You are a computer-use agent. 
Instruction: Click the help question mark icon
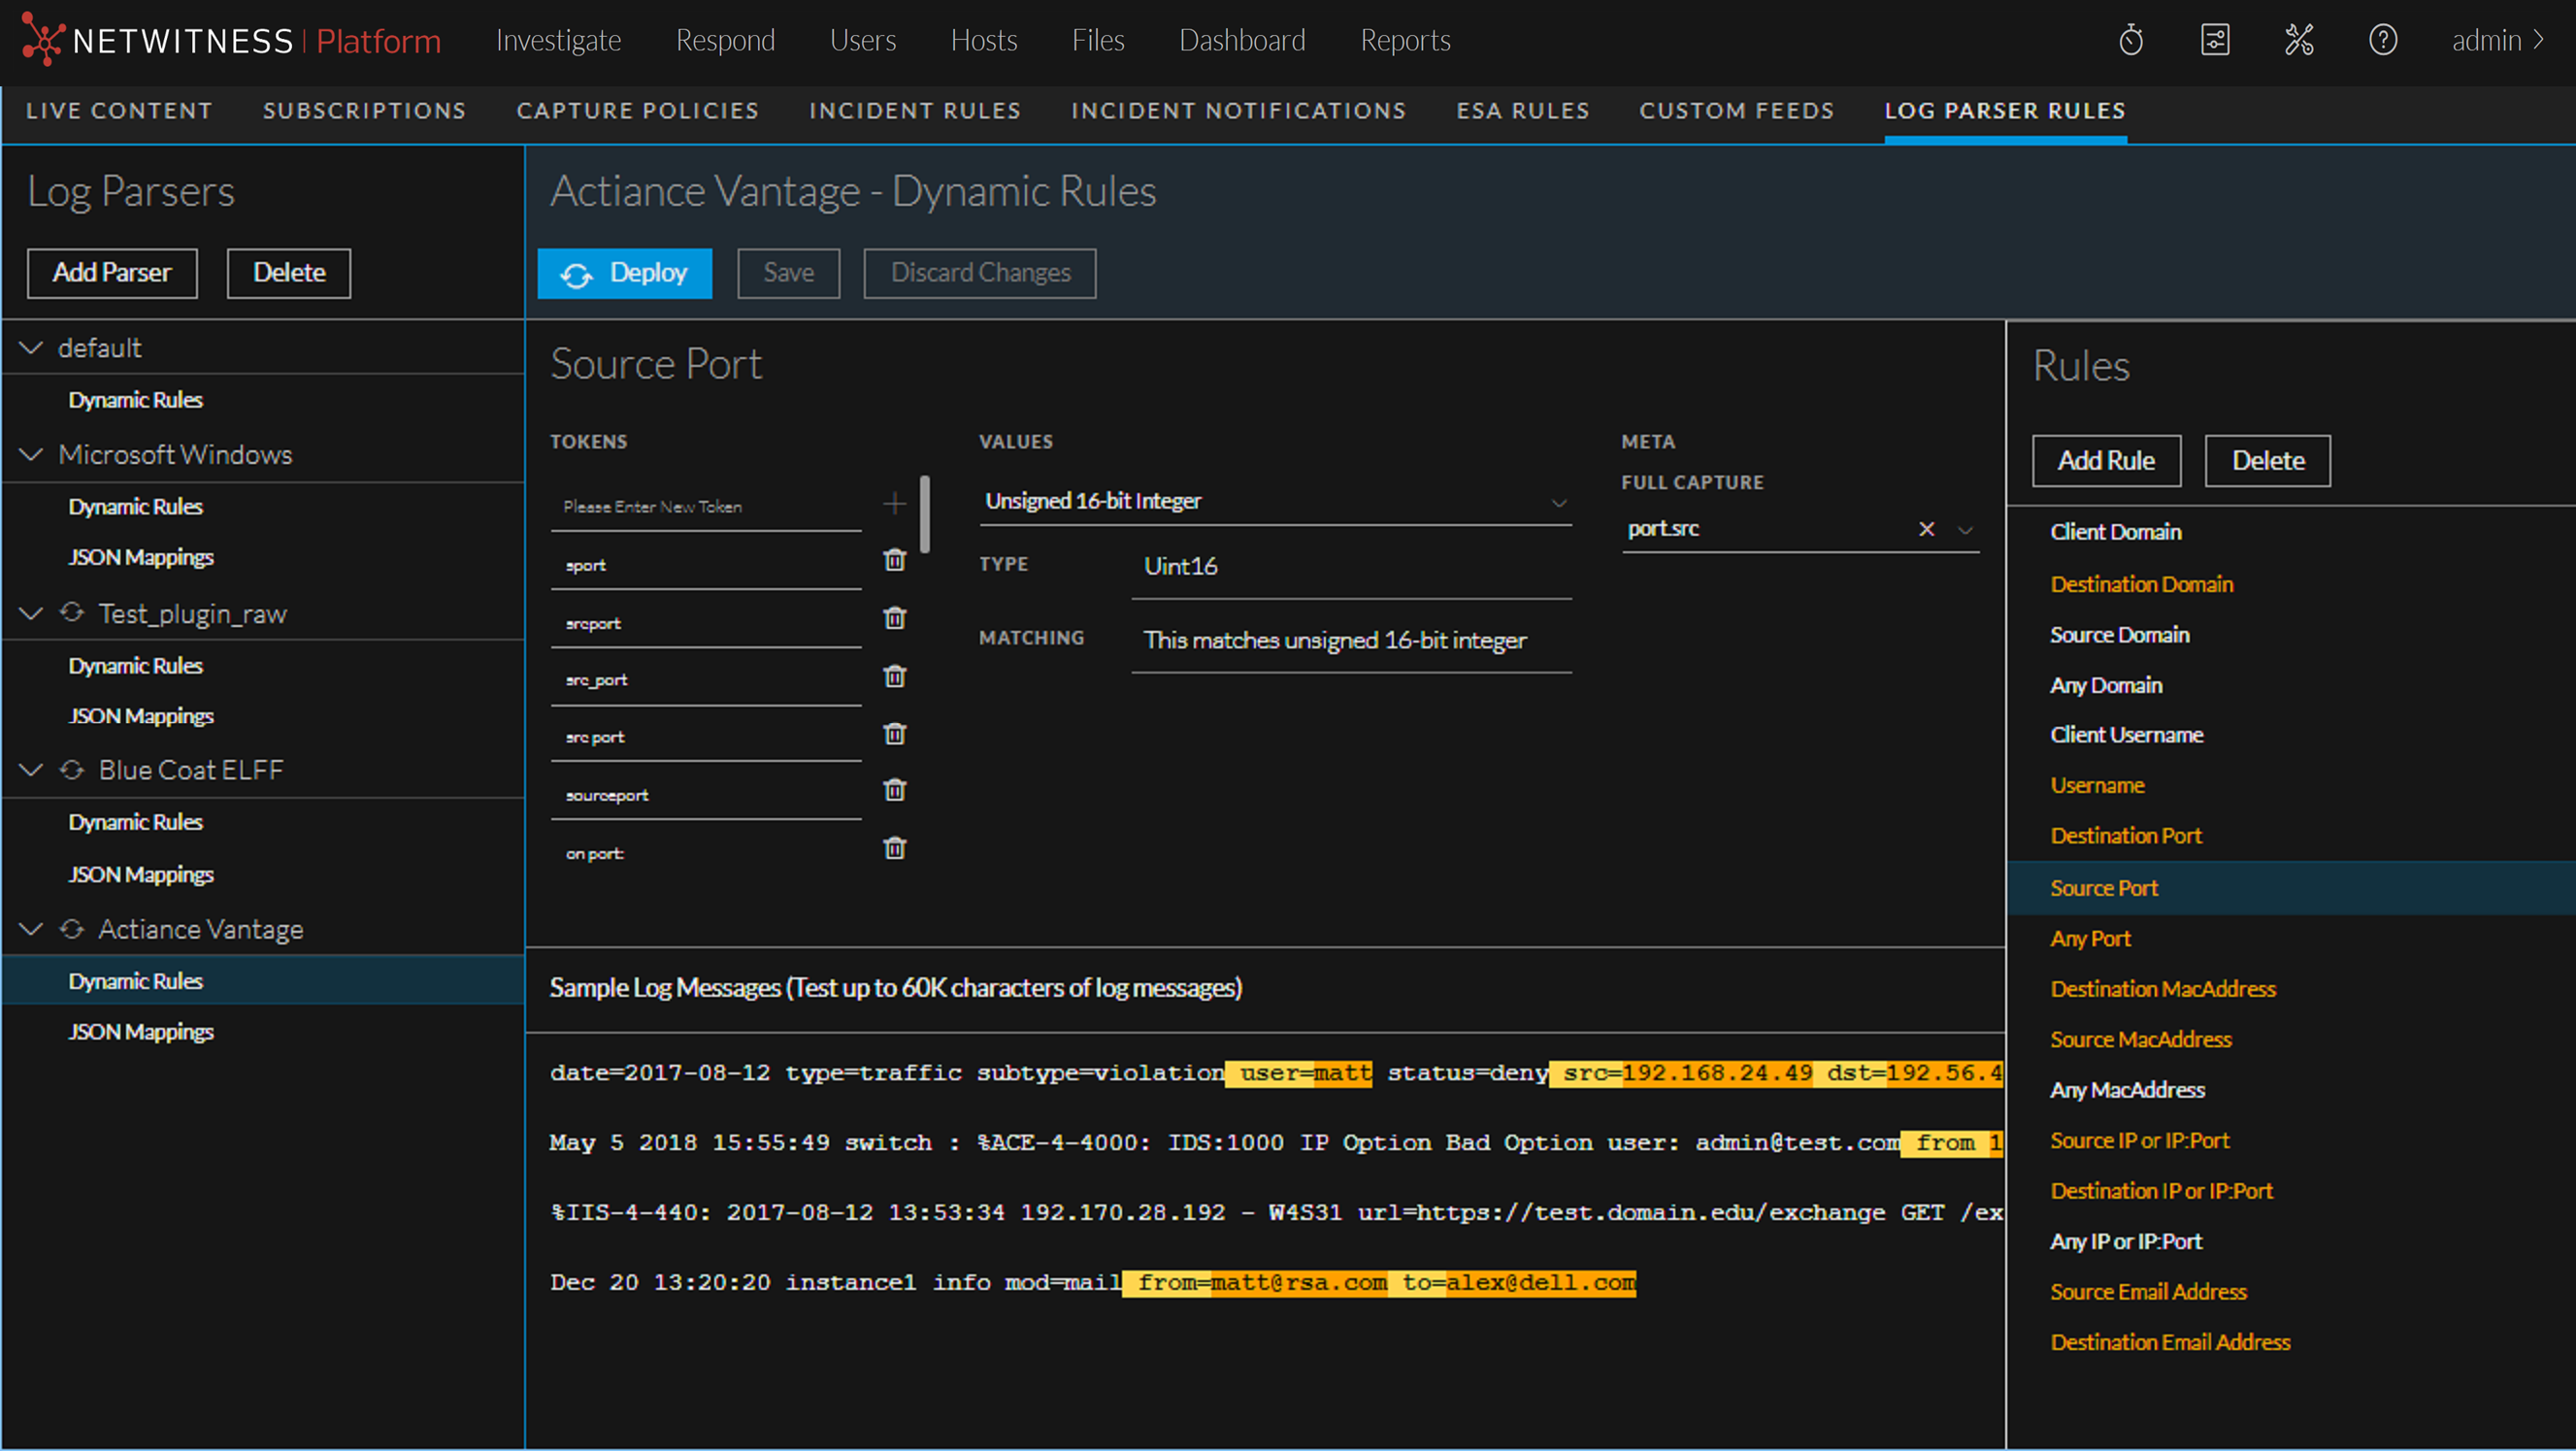(2382, 41)
